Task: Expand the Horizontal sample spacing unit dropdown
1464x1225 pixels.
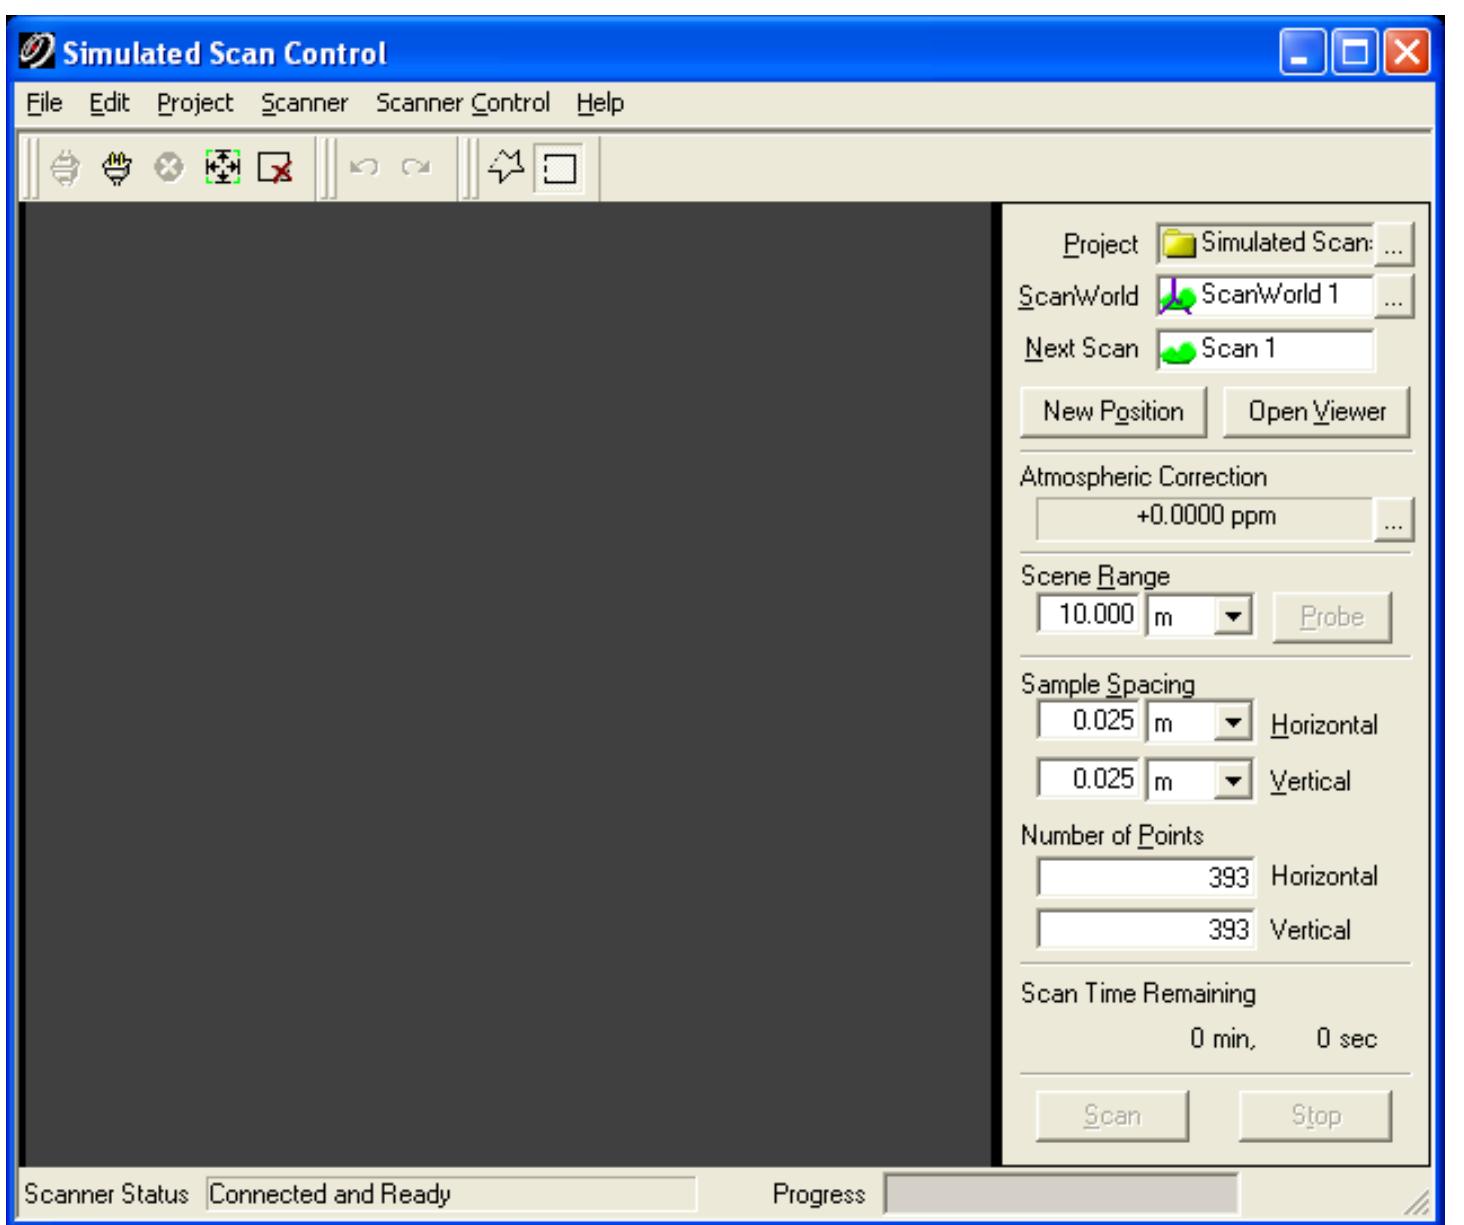Action: 1233,722
